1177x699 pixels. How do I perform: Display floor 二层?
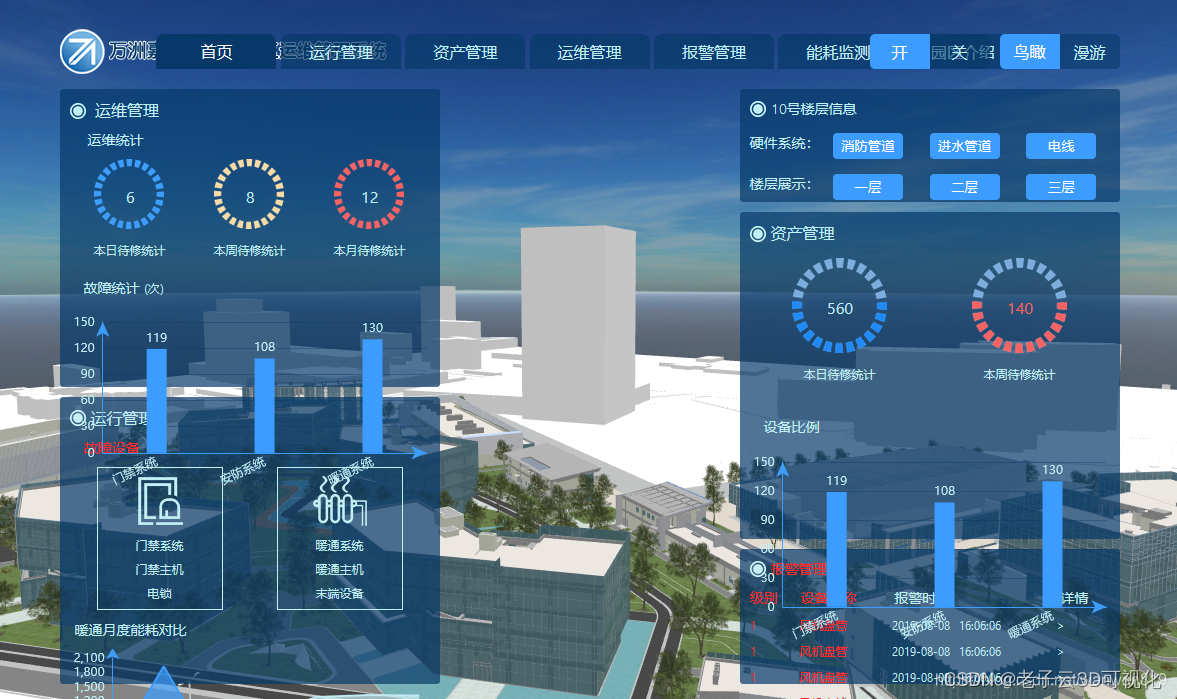pos(965,187)
